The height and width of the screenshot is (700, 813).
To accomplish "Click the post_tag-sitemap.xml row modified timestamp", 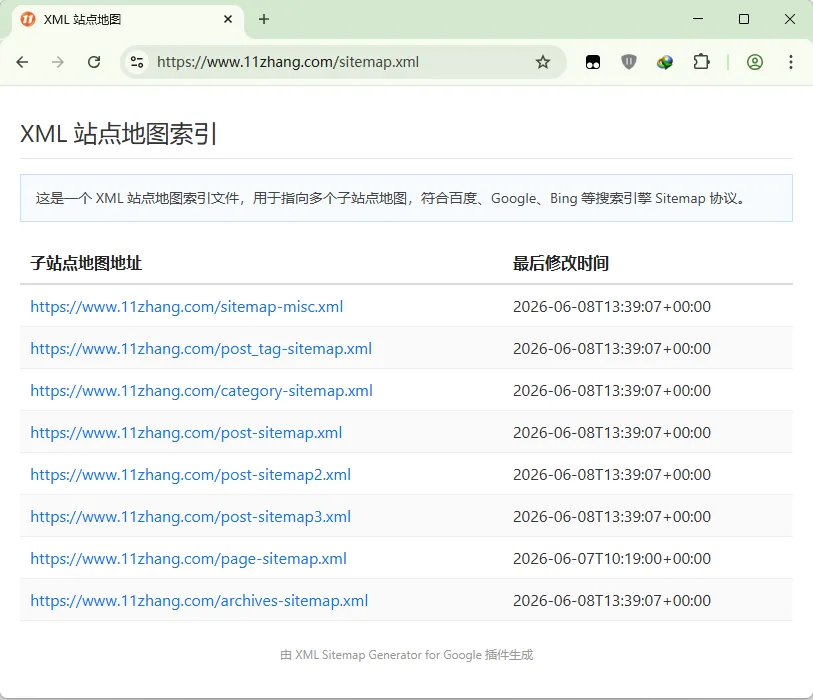I will [x=612, y=348].
